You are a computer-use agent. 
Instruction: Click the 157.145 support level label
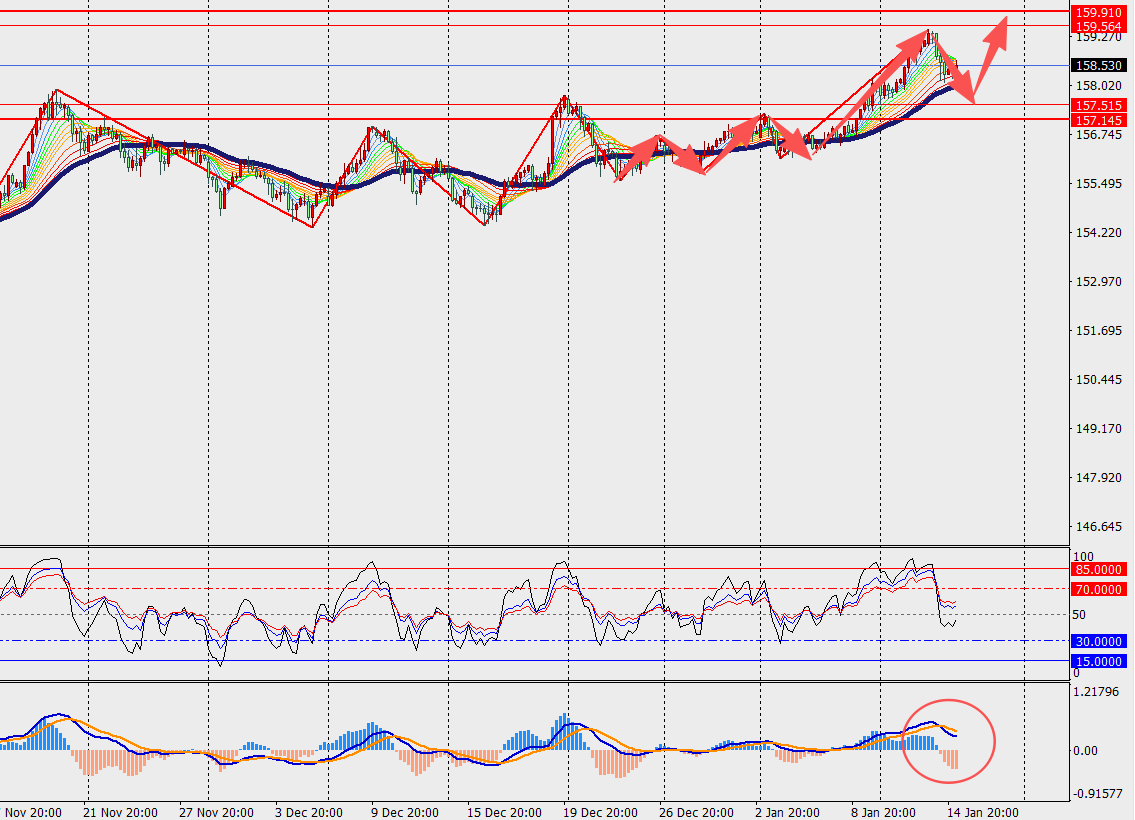coord(1097,120)
